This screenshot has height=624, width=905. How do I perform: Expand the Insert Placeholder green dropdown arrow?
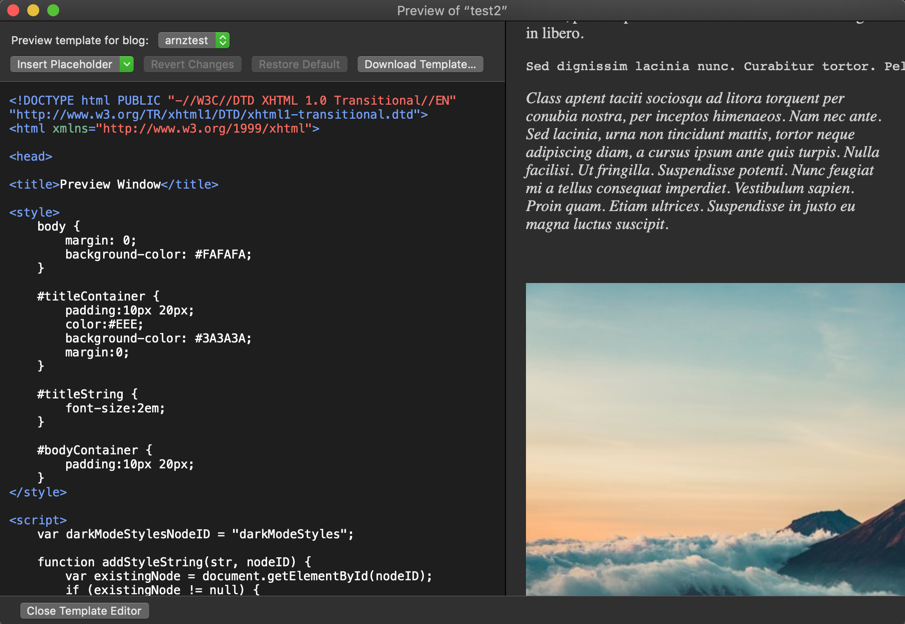point(126,64)
